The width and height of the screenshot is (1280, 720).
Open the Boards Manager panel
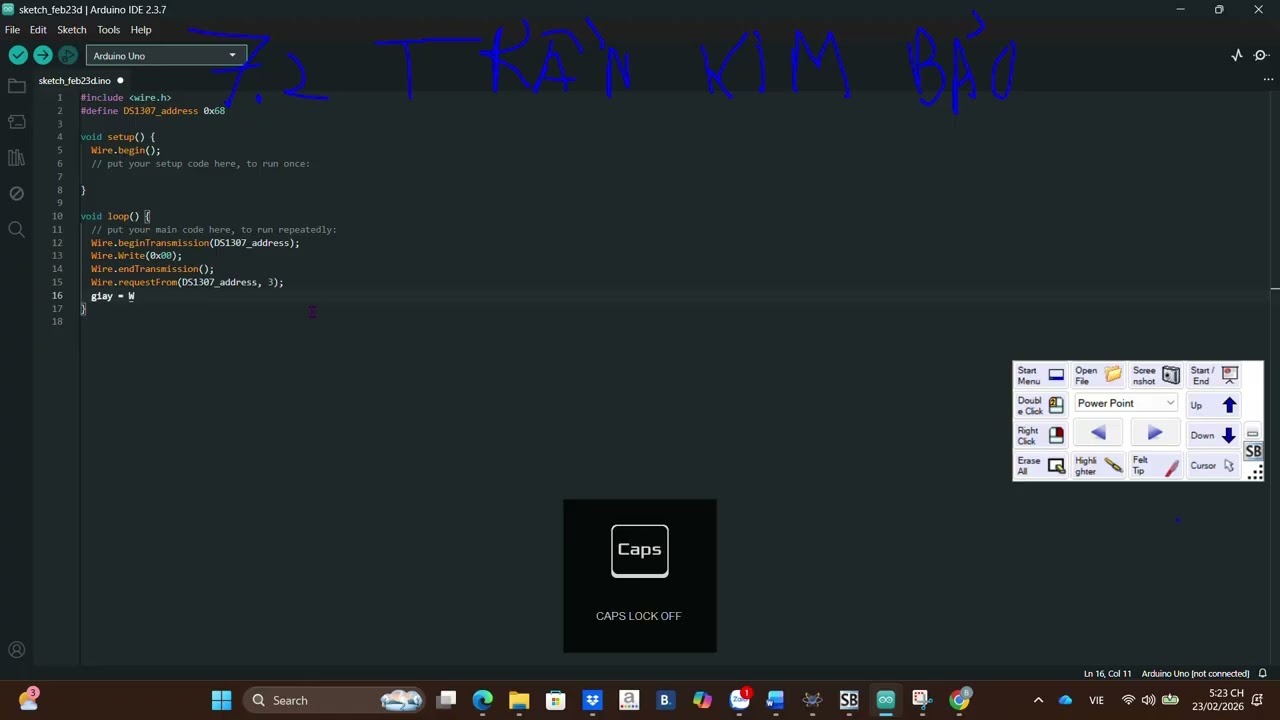click(x=16, y=122)
